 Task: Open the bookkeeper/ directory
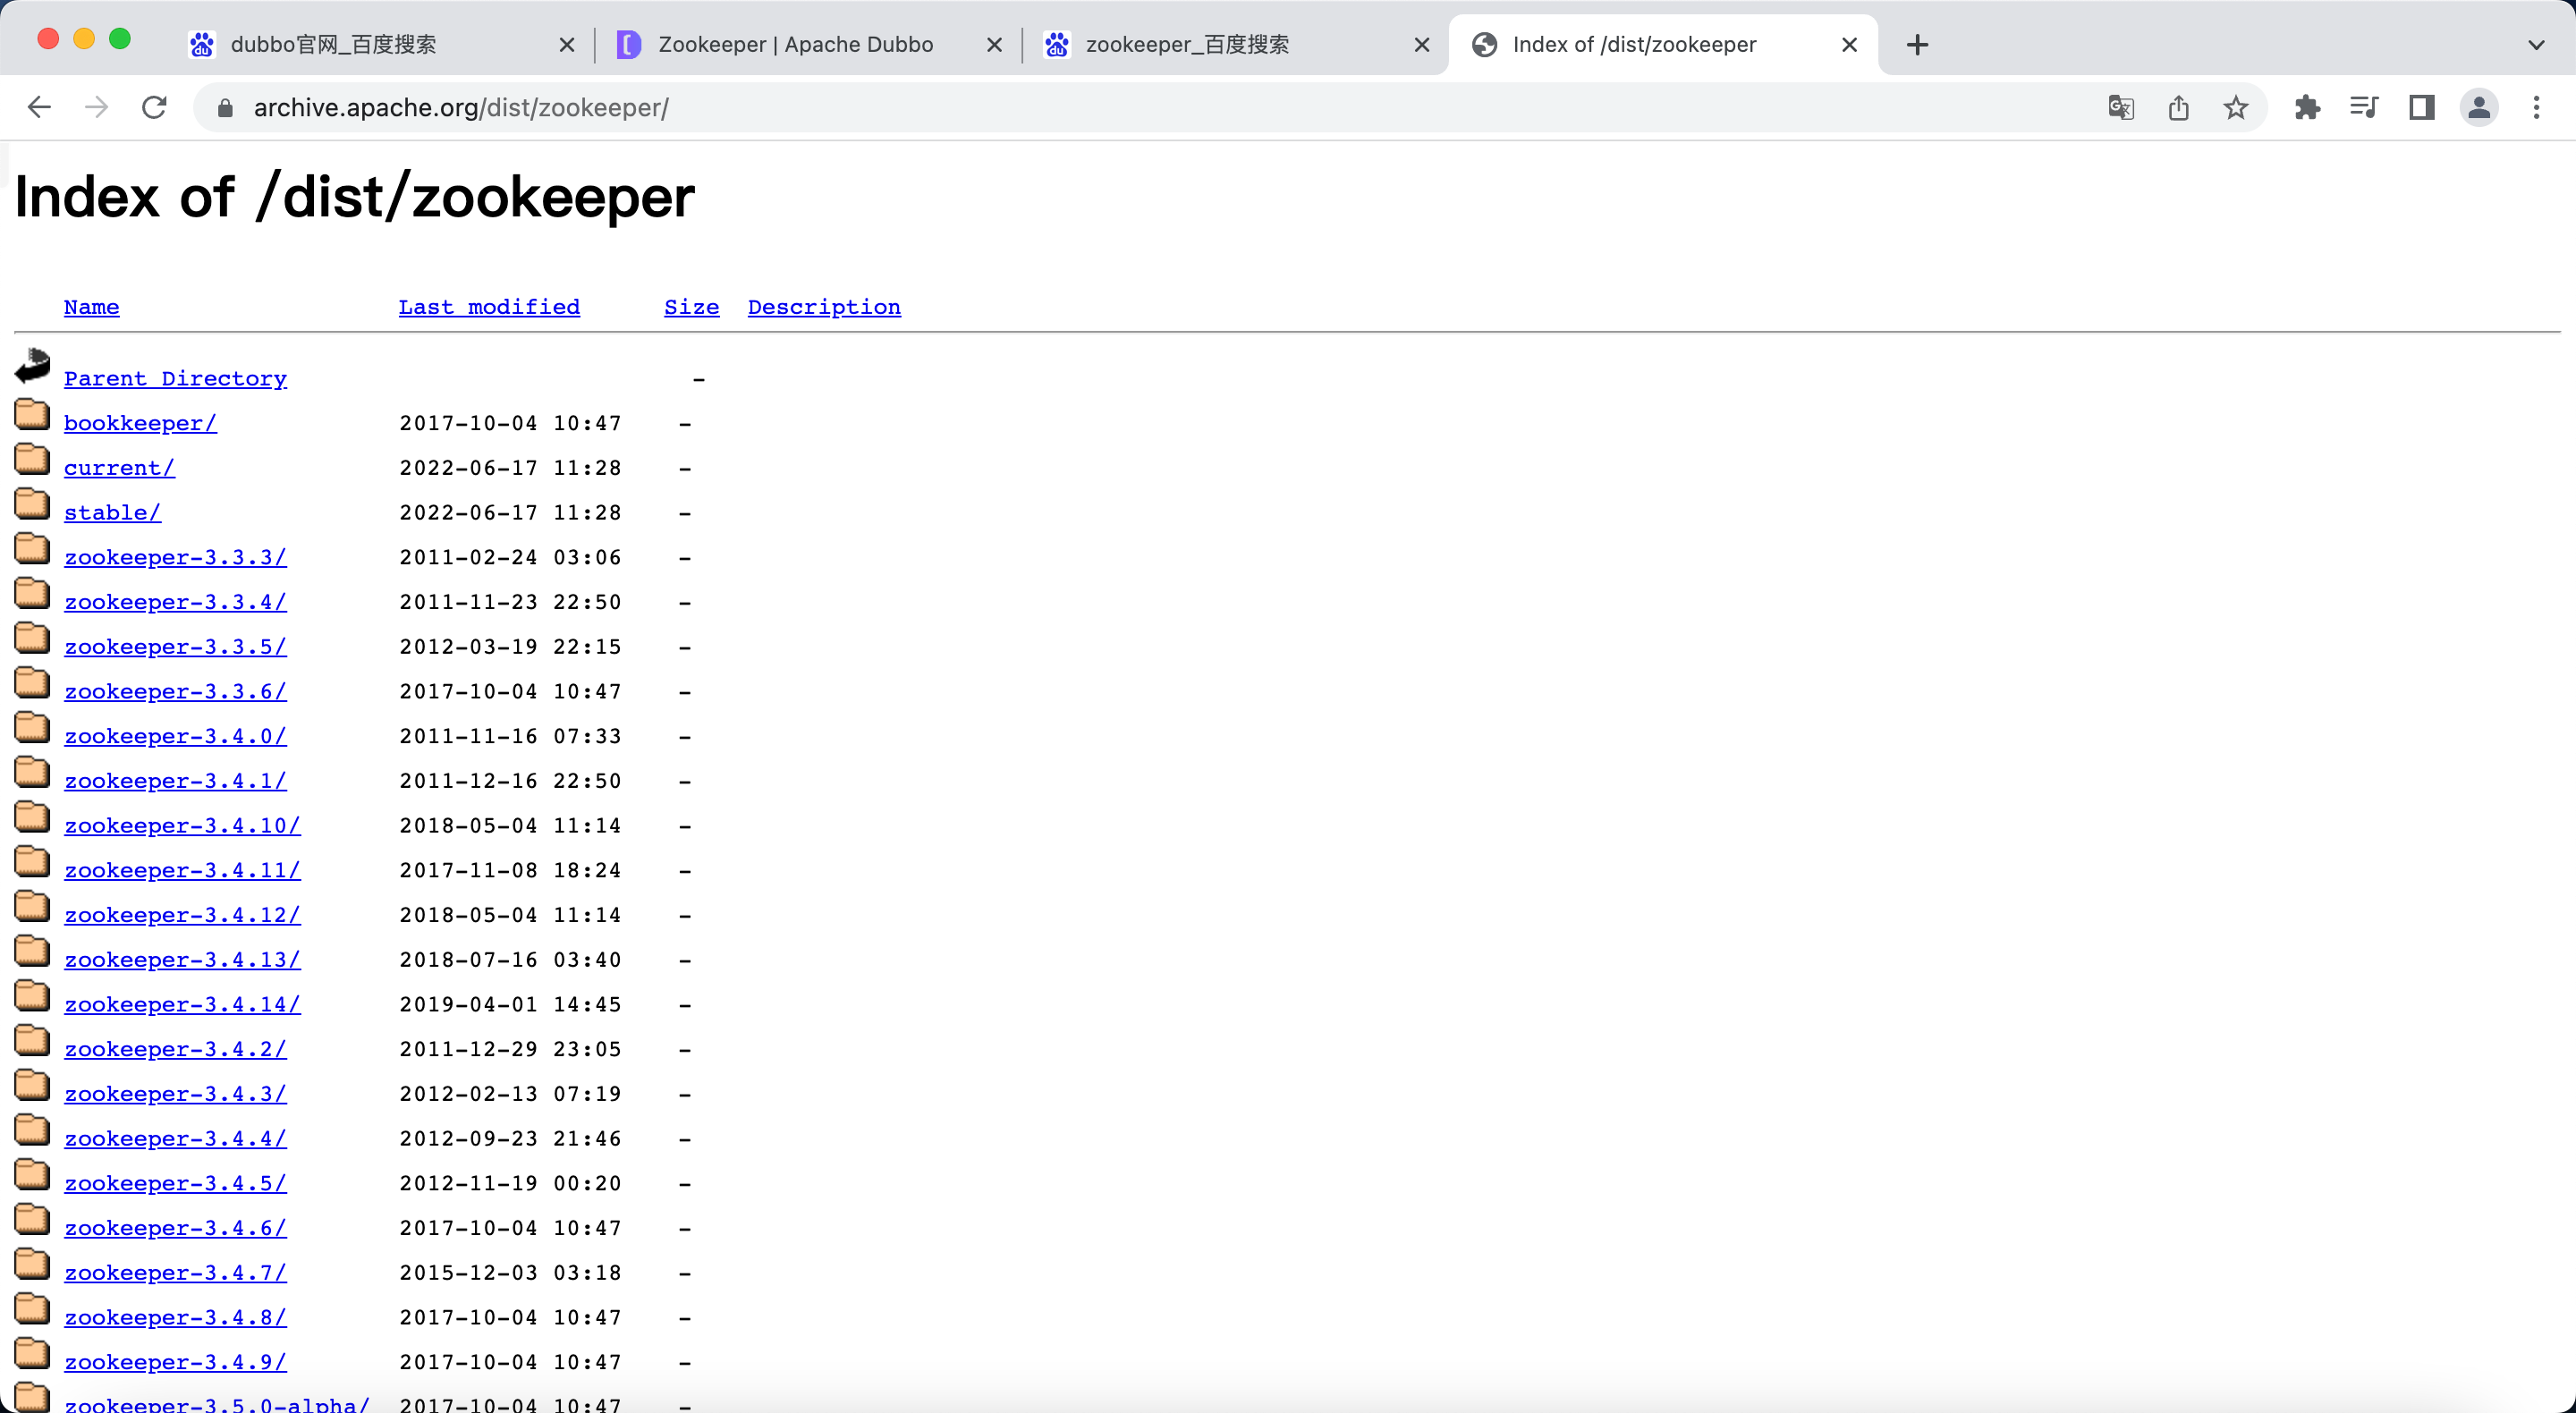coord(140,423)
